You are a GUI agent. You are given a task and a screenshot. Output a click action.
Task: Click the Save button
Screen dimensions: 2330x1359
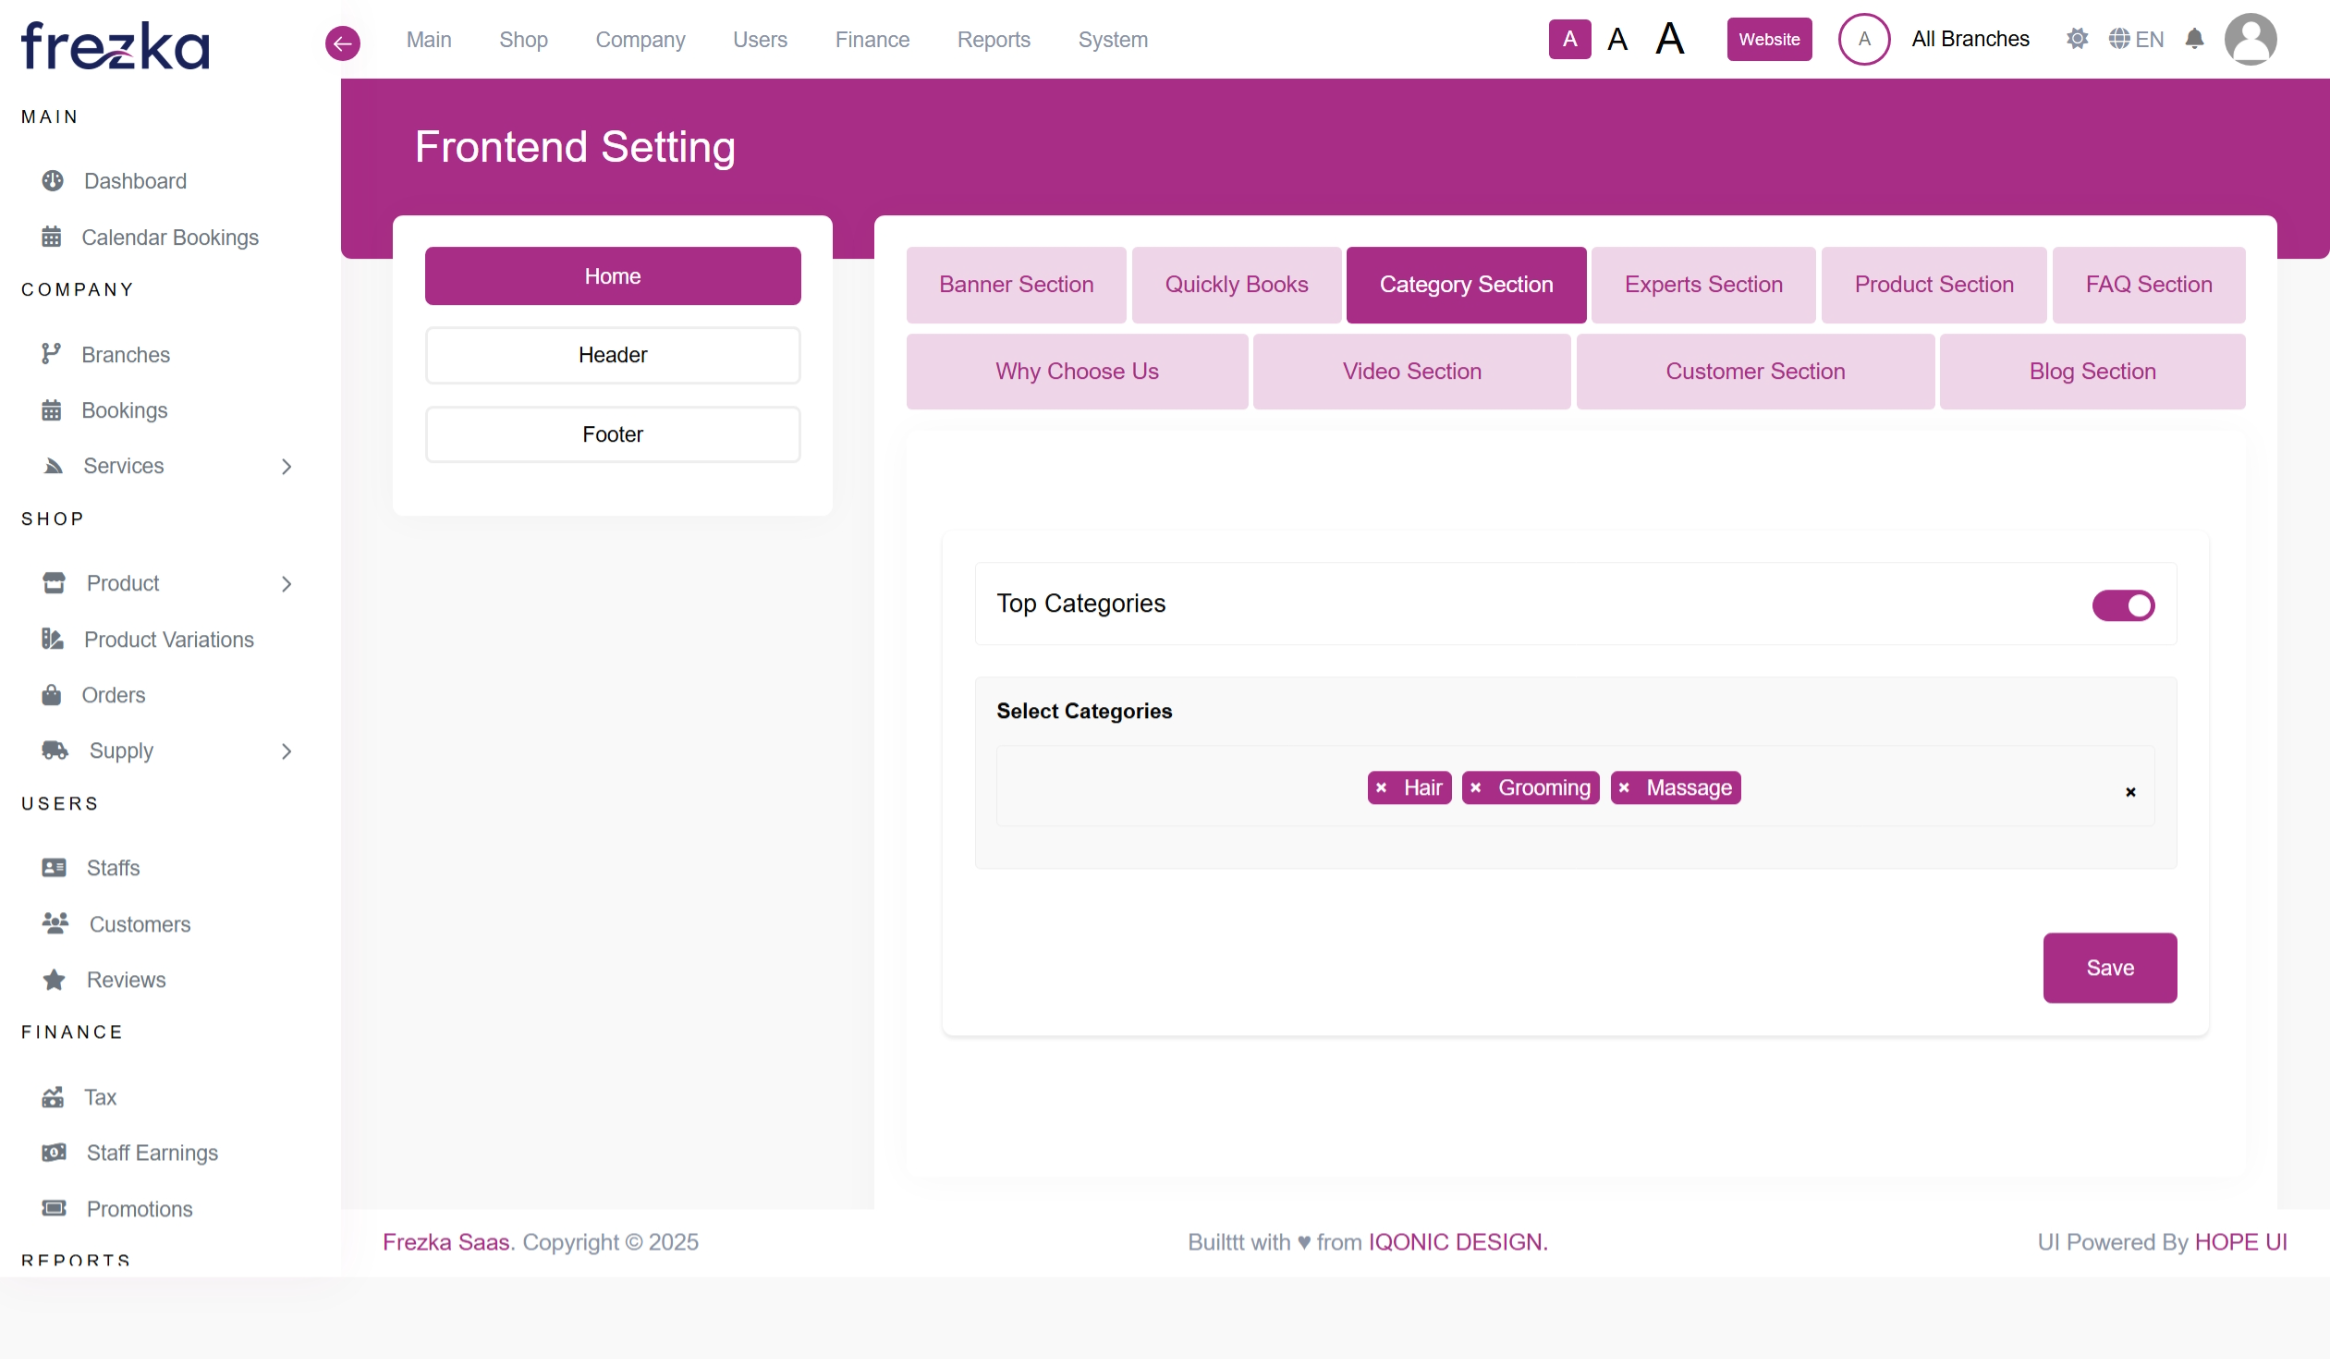coord(2109,968)
